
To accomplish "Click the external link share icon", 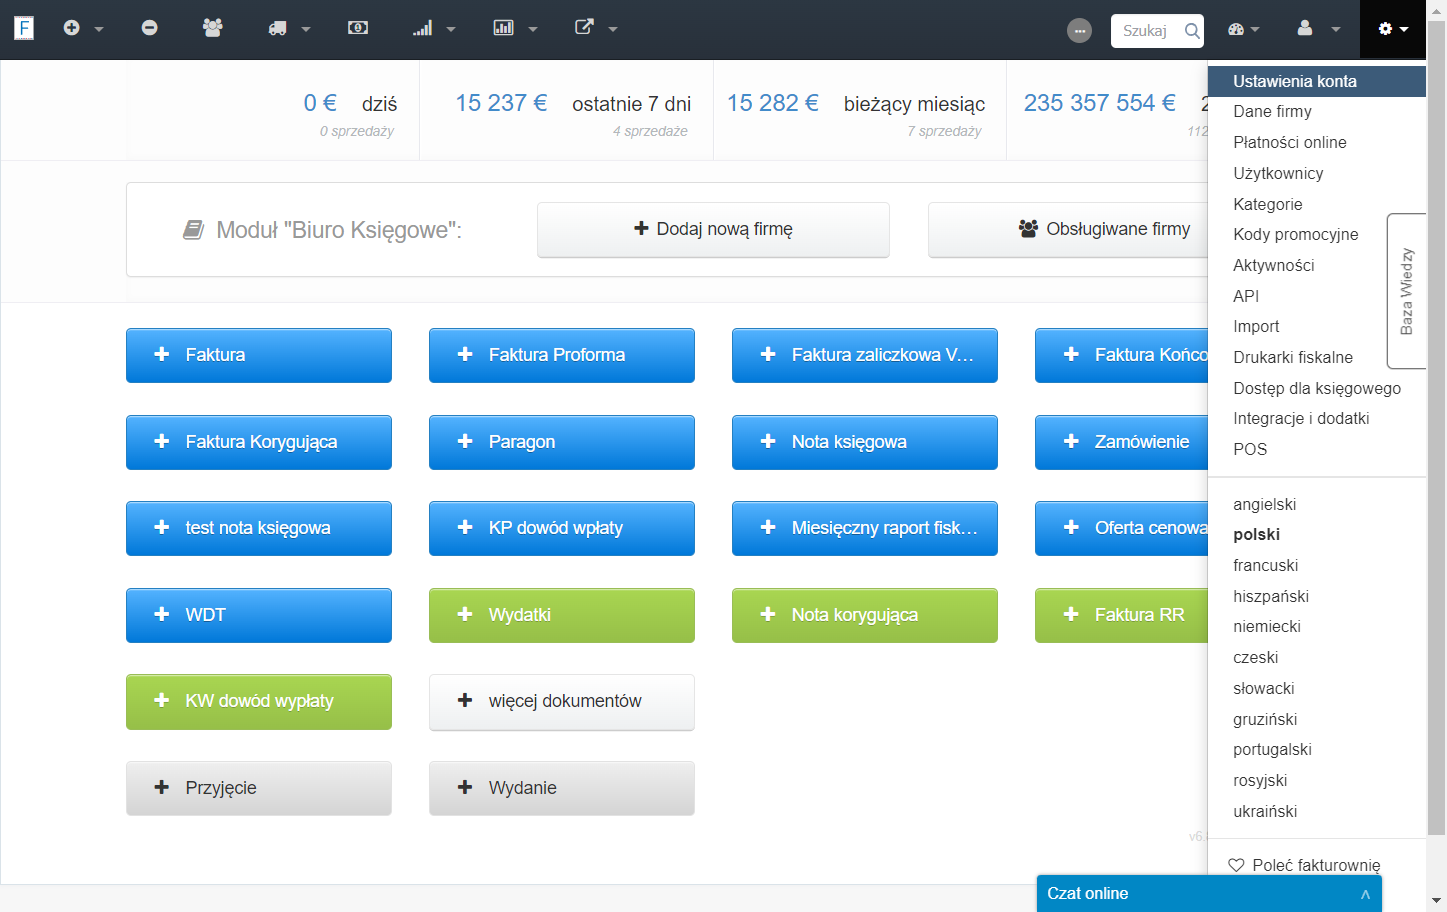I will tap(585, 27).
